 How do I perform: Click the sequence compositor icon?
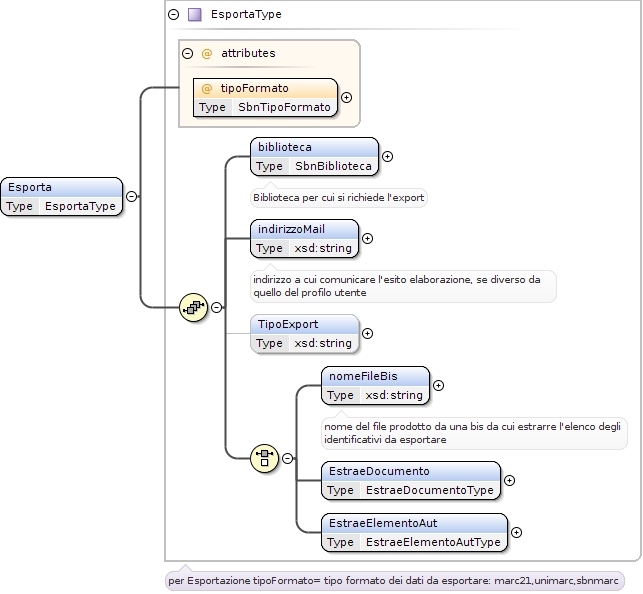pos(194,307)
